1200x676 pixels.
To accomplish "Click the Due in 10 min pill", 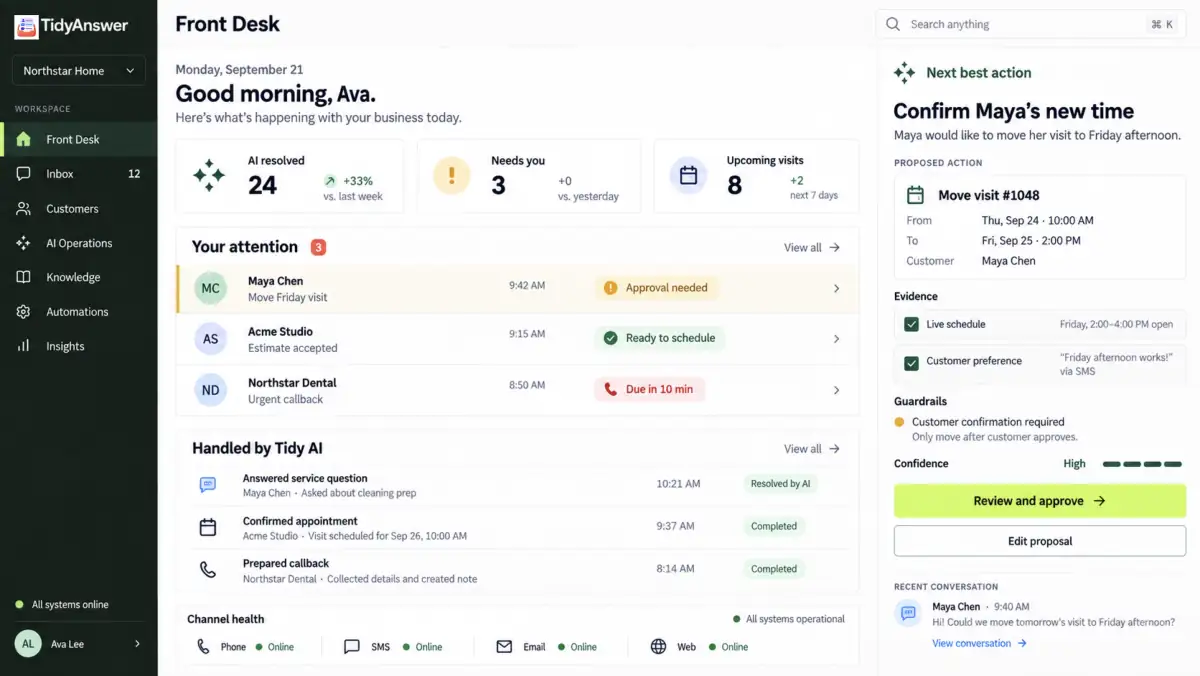I will pyautogui.click(x=650, y=389).
